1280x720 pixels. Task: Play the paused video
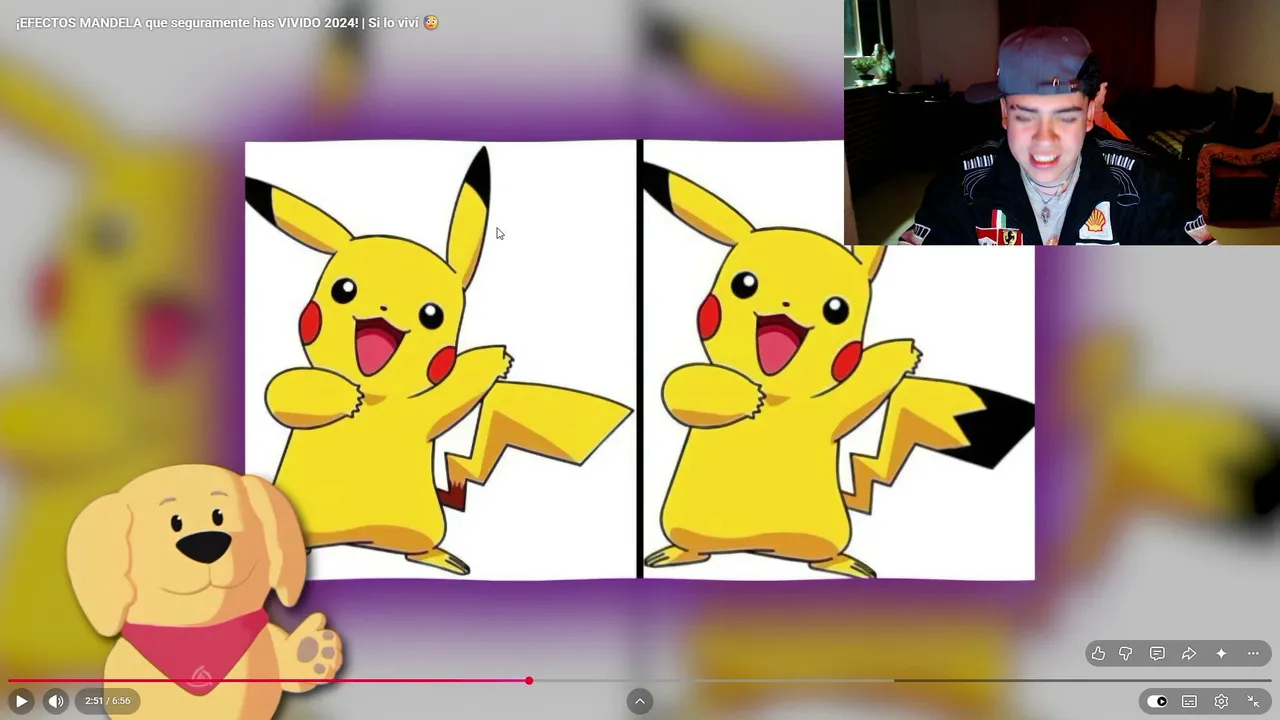[21, 701]
